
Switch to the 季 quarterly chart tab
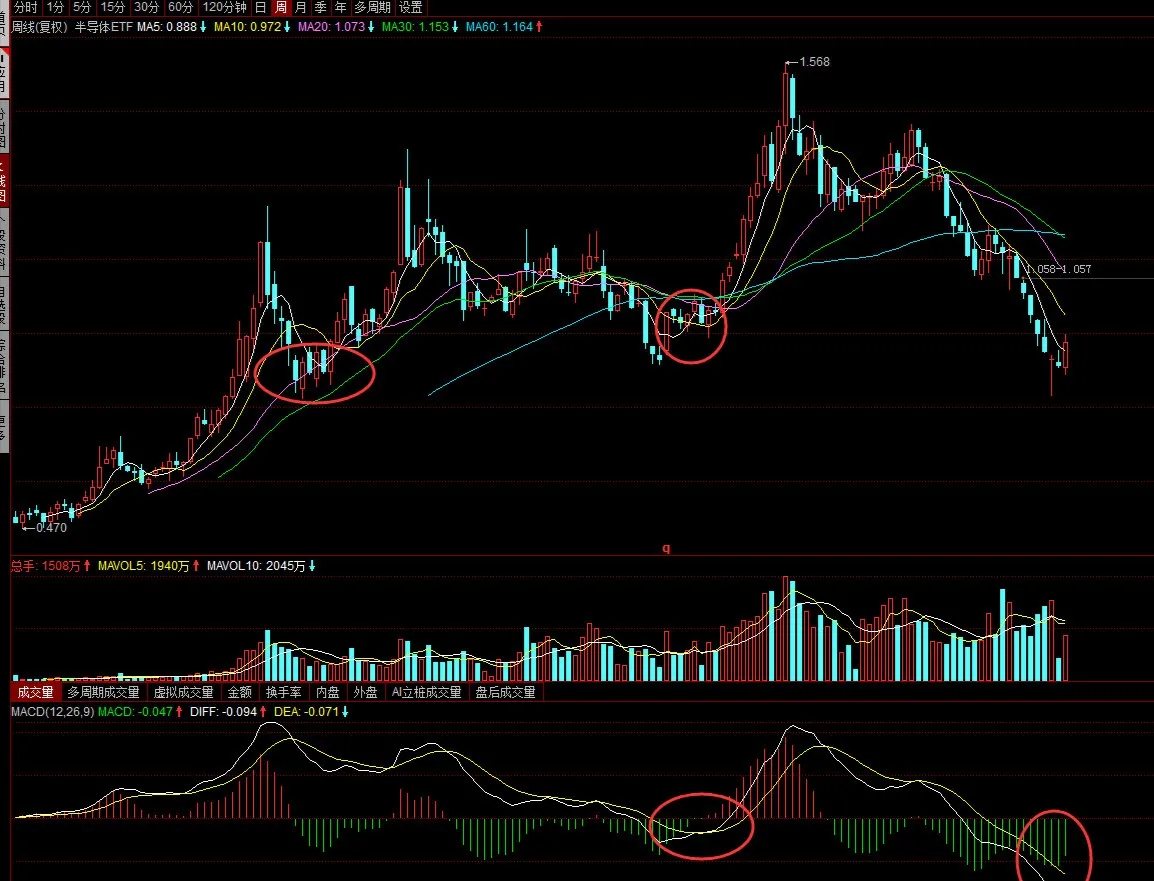[320, 7]
